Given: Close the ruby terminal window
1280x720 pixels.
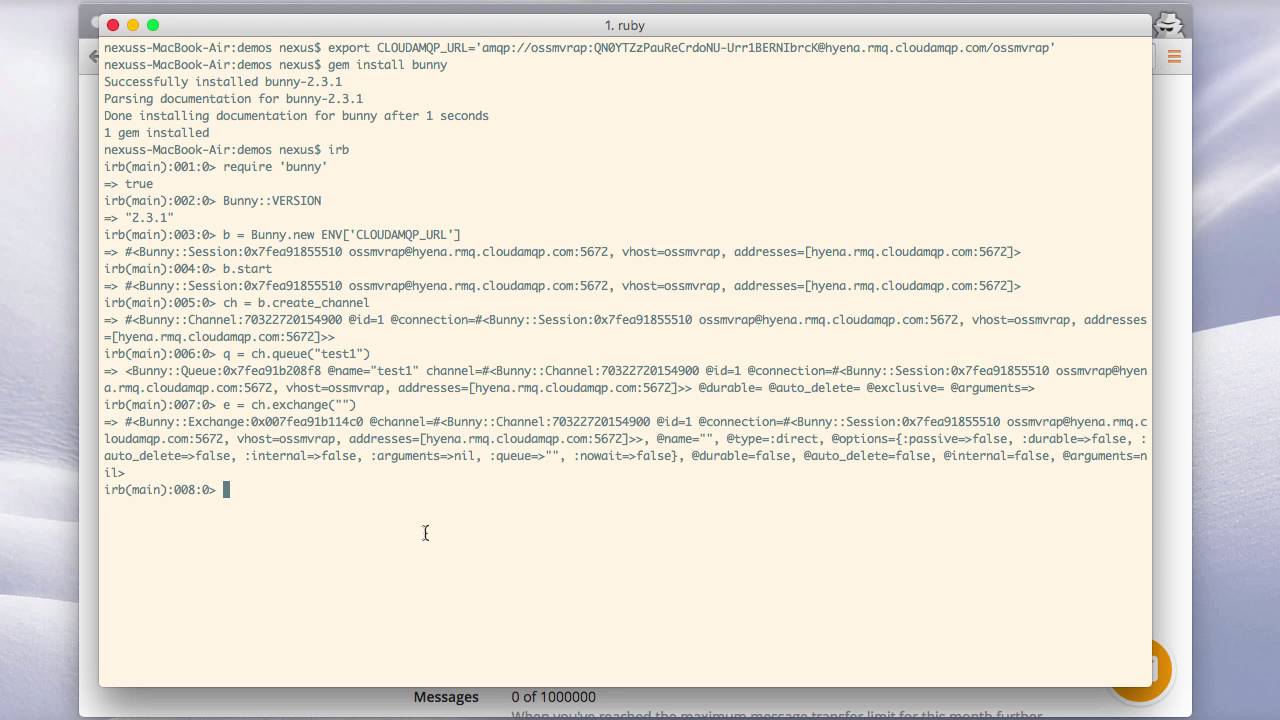Looking at the screenshot, I should (x=113, y=25).
